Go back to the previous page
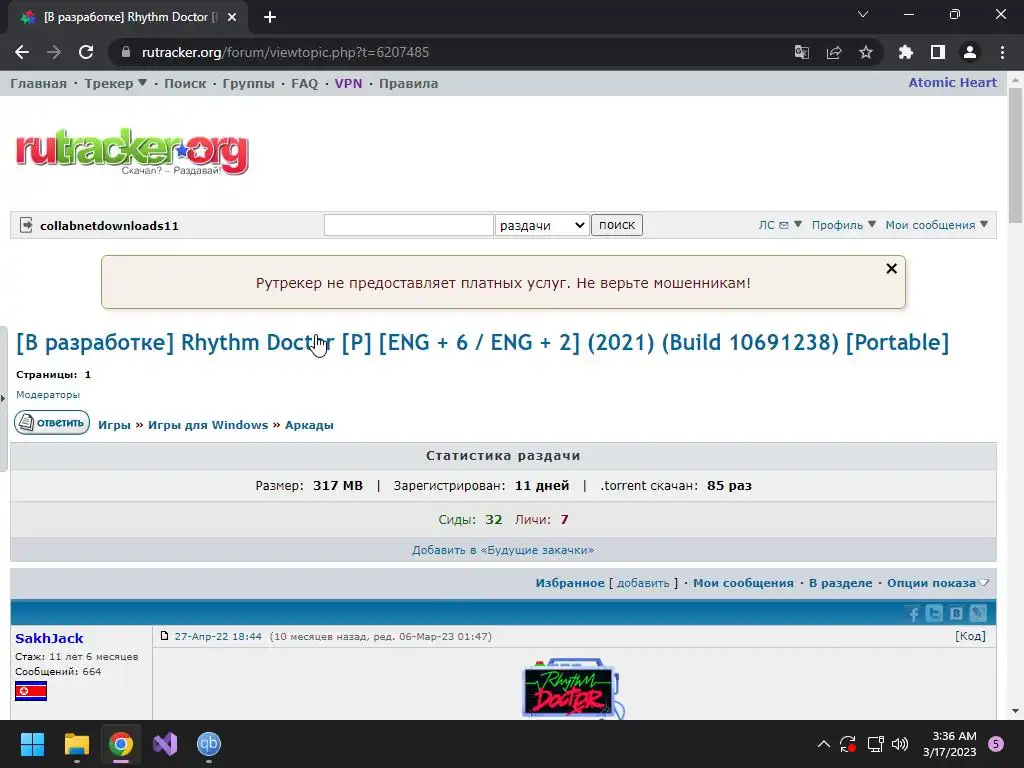The height and width of the screenshot is (768, 1024). tap(22, 52)
